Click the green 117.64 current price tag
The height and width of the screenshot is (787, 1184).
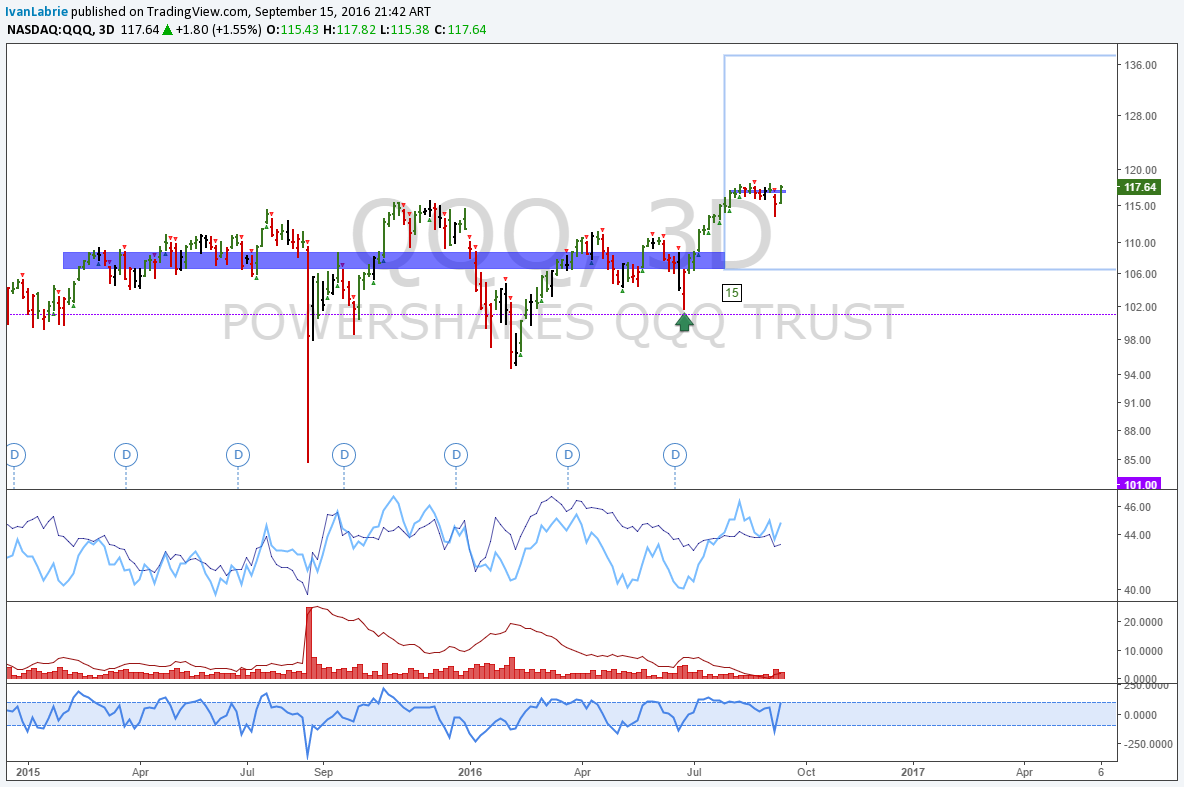tap(1139, 187)
